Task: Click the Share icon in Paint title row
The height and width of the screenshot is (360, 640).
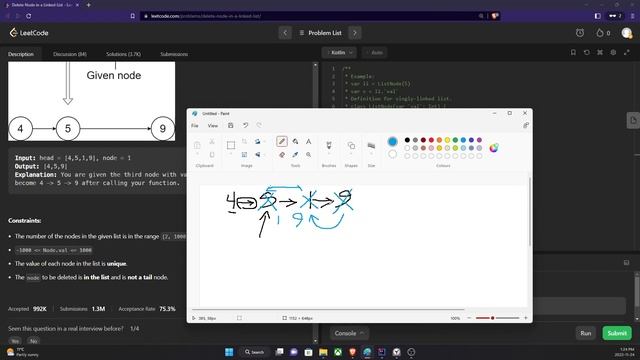Action: pyautogui.click(x=526, y=126)
